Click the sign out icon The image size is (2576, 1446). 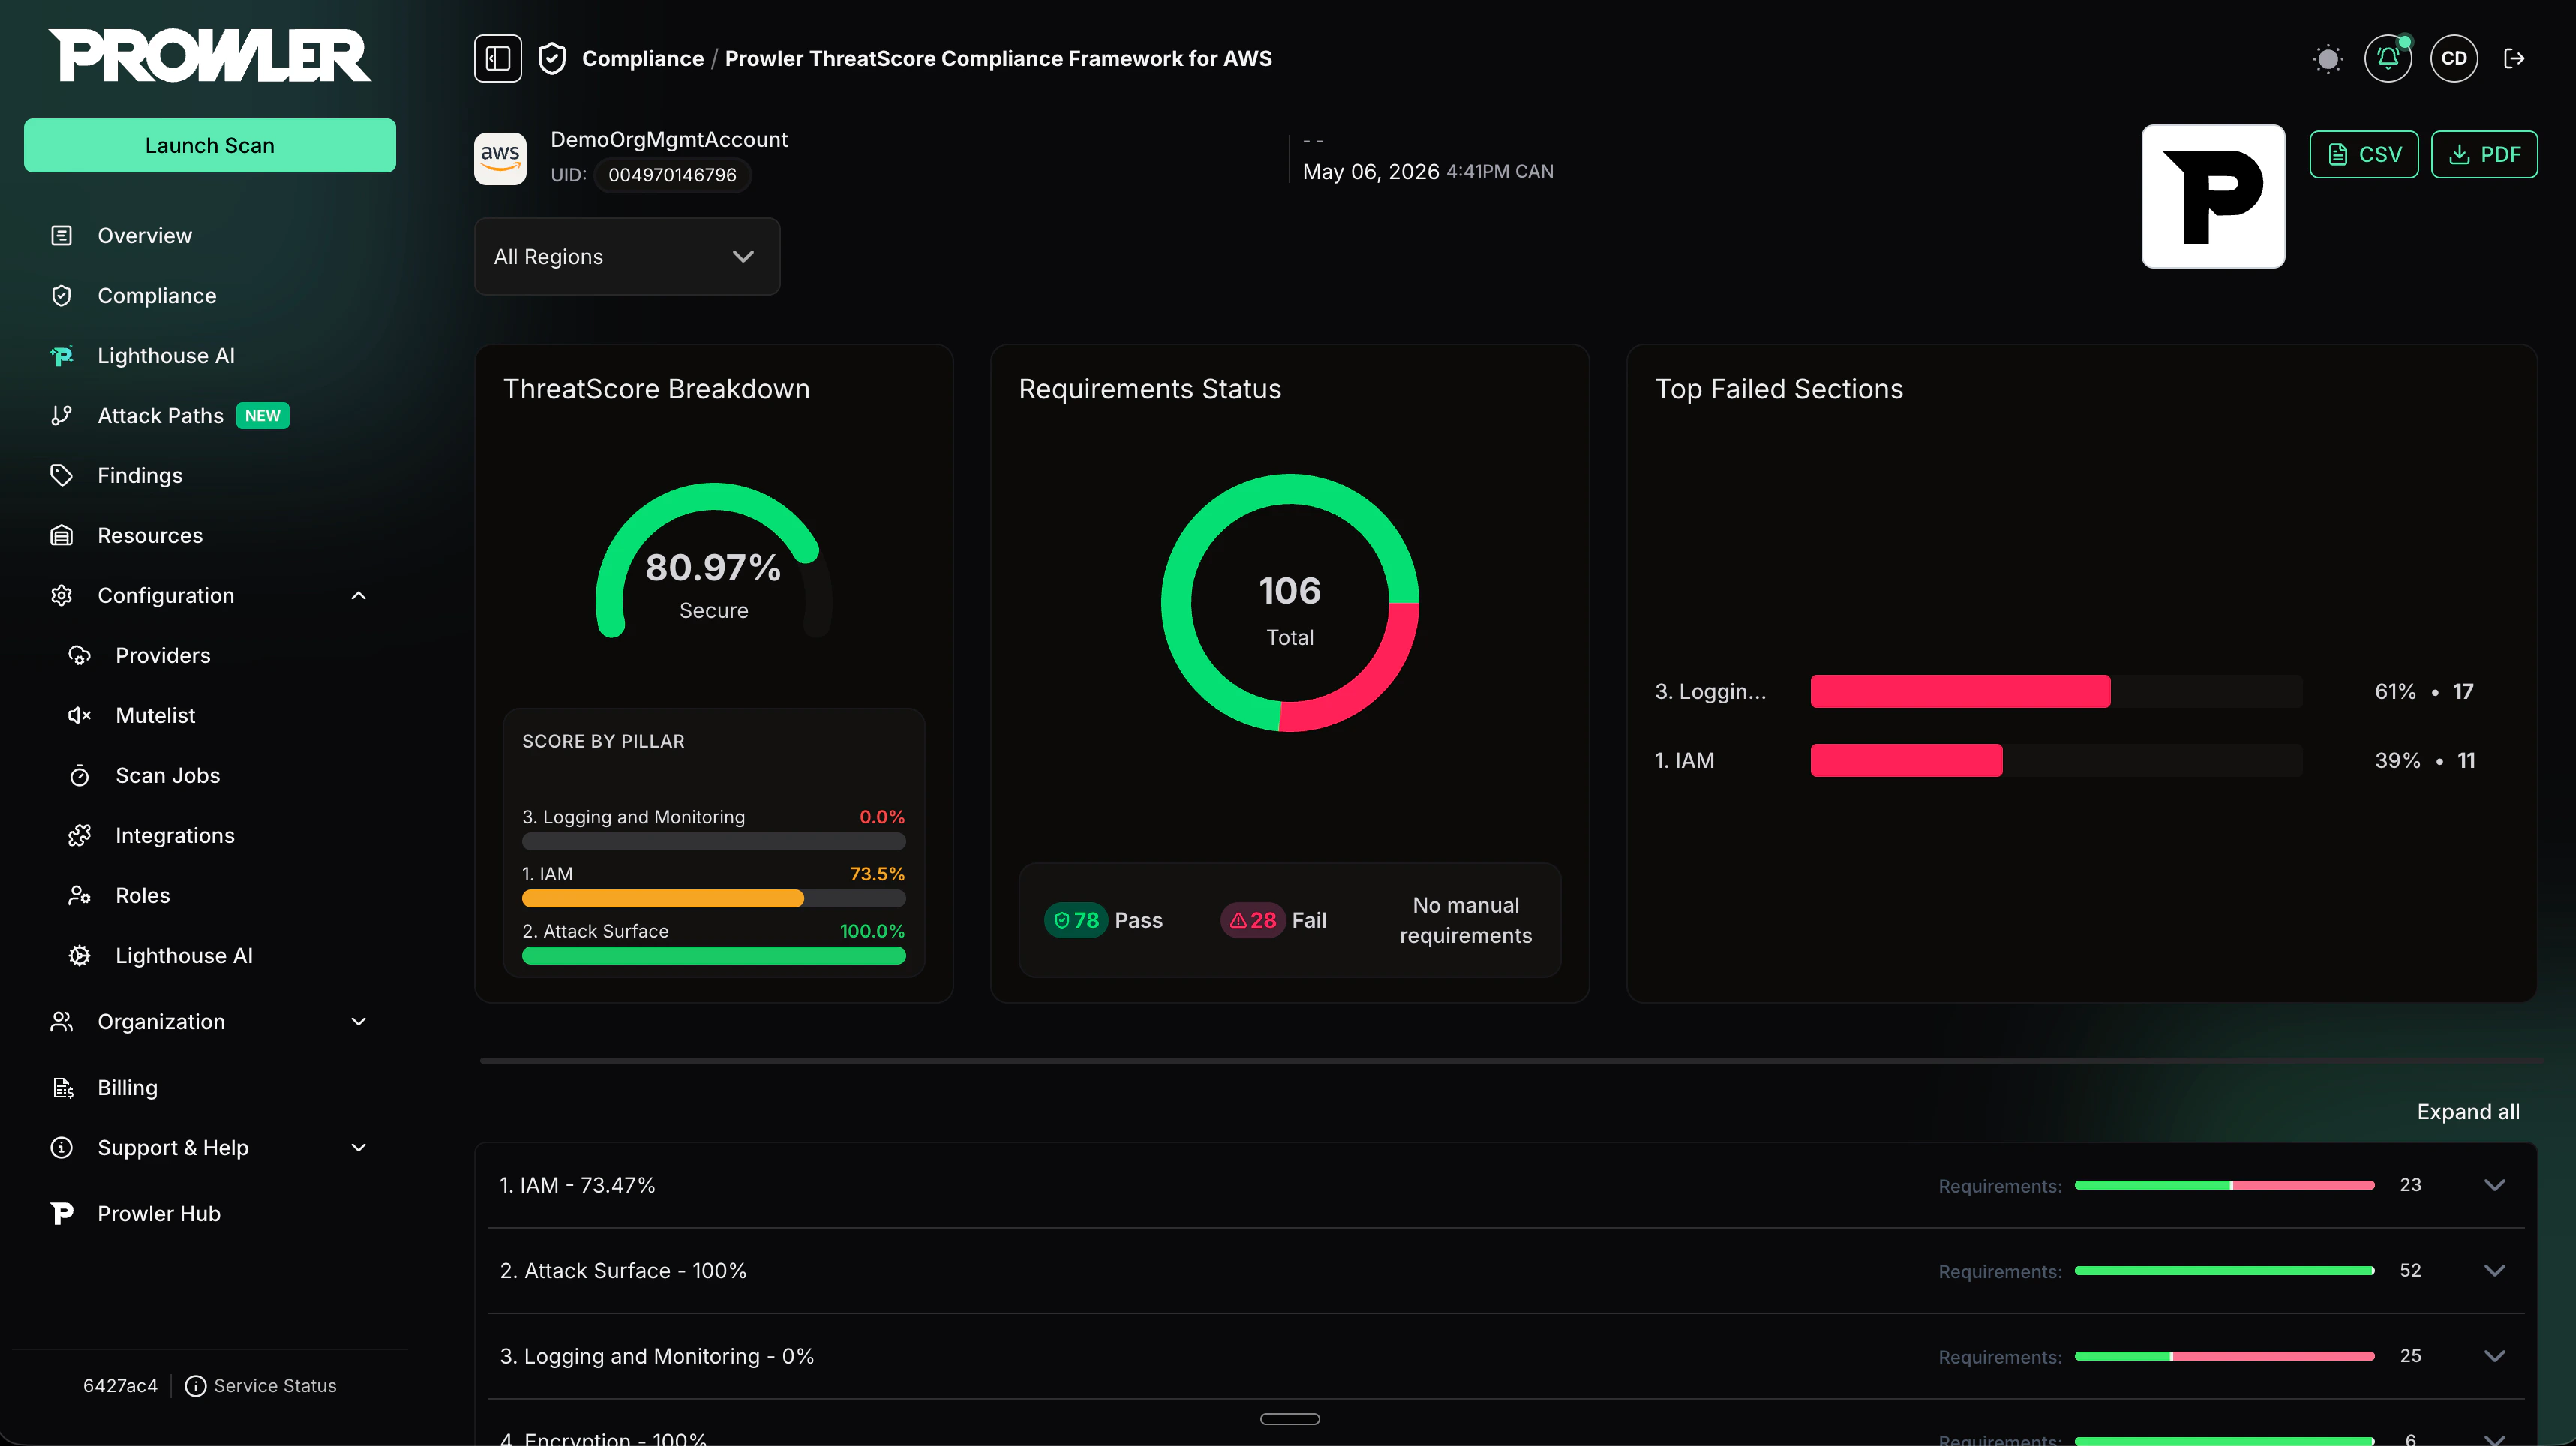coord(2514,58)
